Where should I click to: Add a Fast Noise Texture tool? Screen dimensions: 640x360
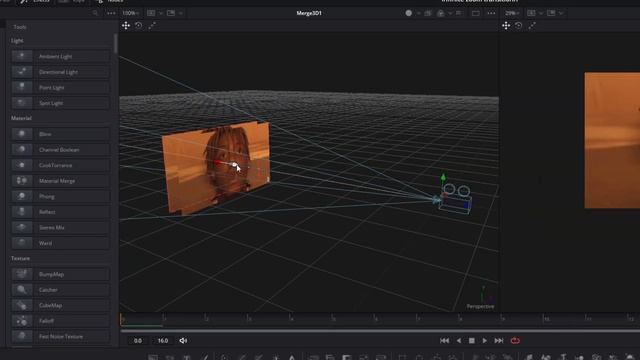60,336
